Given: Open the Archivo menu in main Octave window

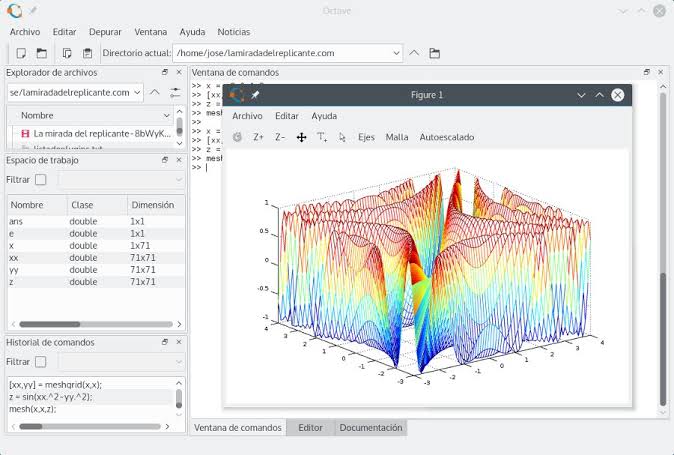Looking at the screenshot, I should coord(25,32).
